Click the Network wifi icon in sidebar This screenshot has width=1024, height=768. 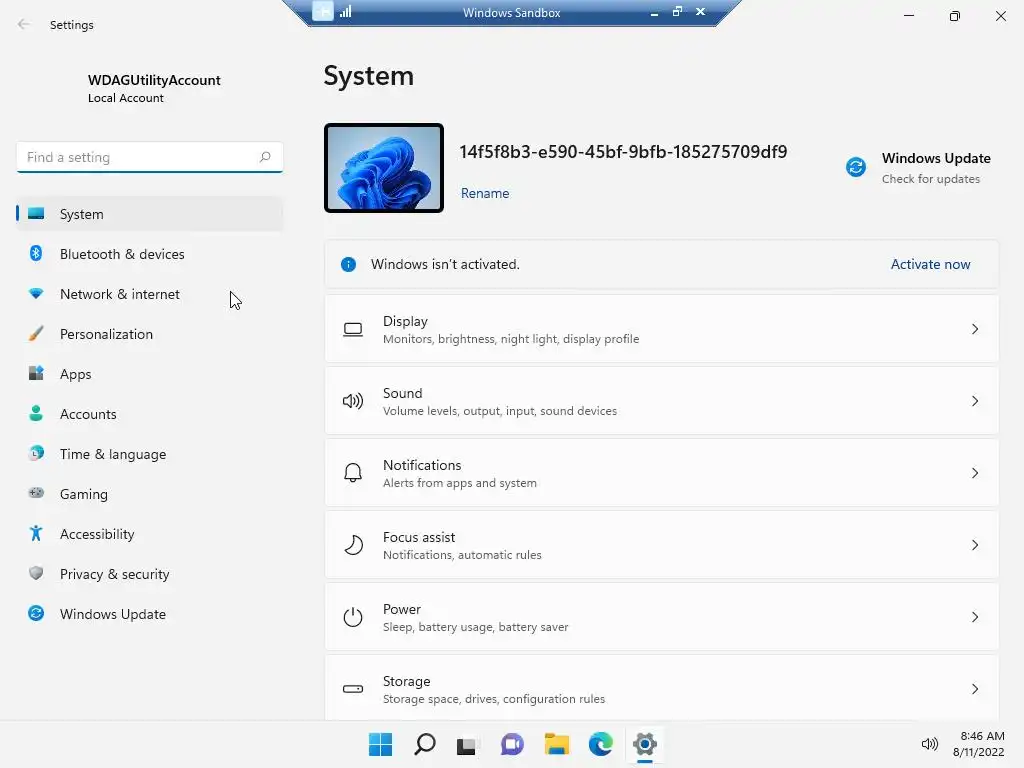tap(36, 294)
